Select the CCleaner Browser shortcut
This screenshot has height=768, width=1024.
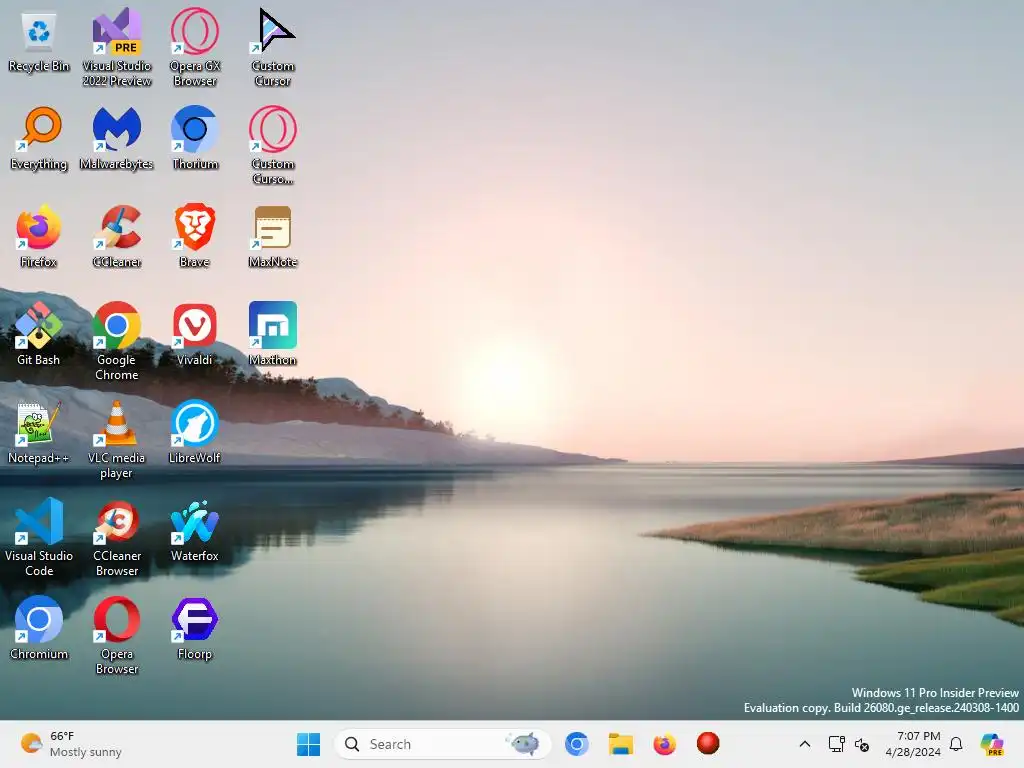[117, 537]
